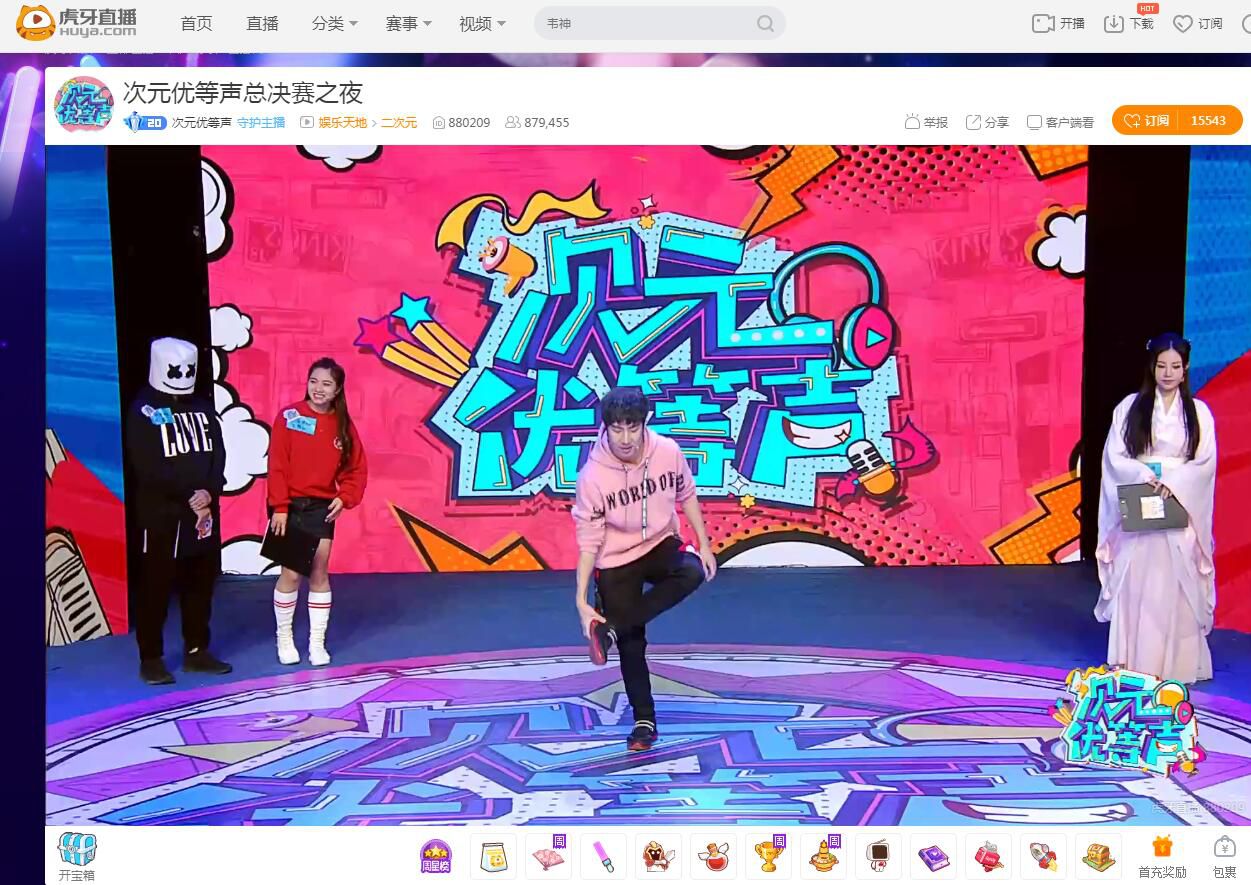Select the red potion bottle gift
The image size is (1251, 885).
click(x=713, y=857)
